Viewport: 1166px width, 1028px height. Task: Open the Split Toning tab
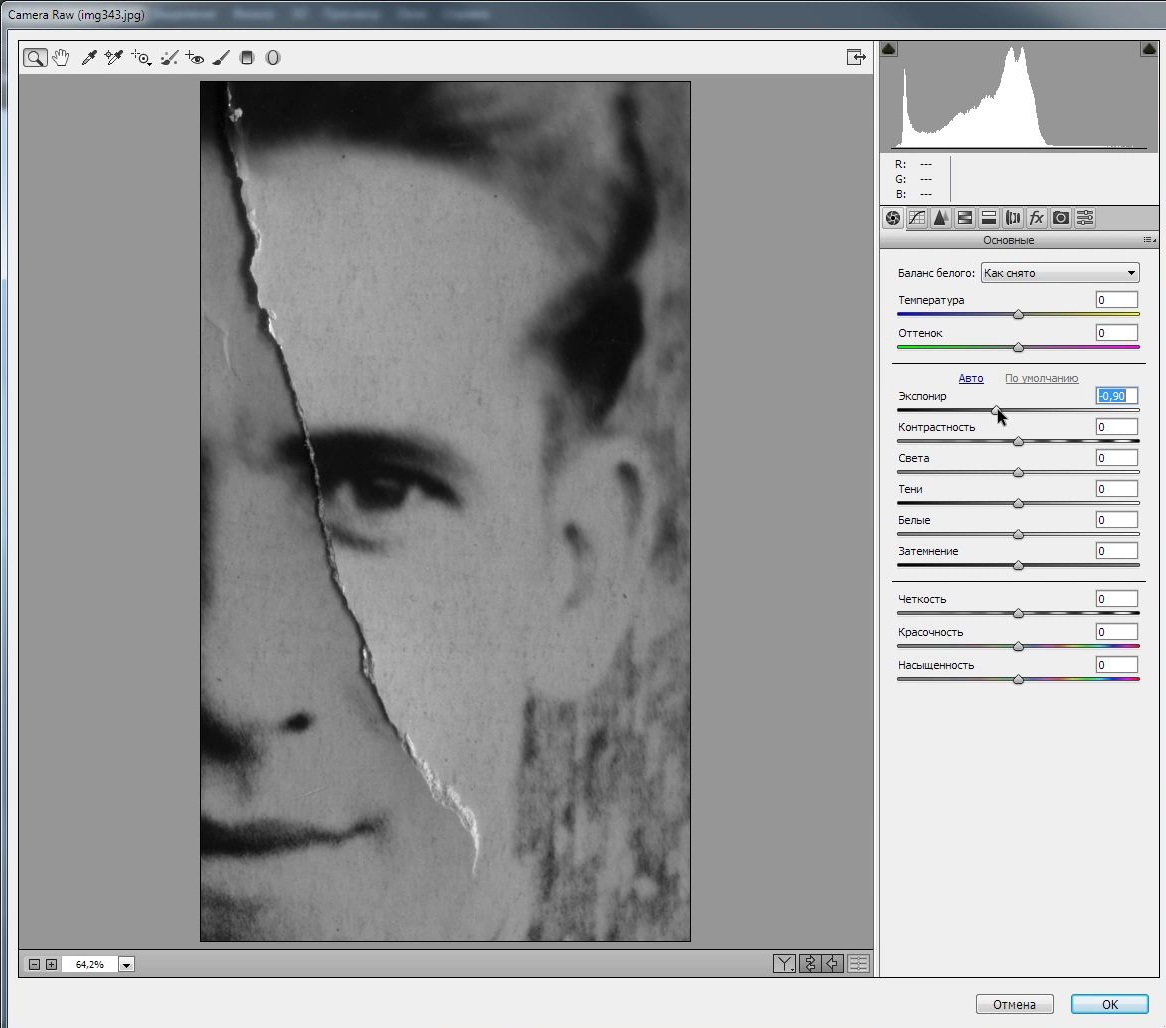988,218
